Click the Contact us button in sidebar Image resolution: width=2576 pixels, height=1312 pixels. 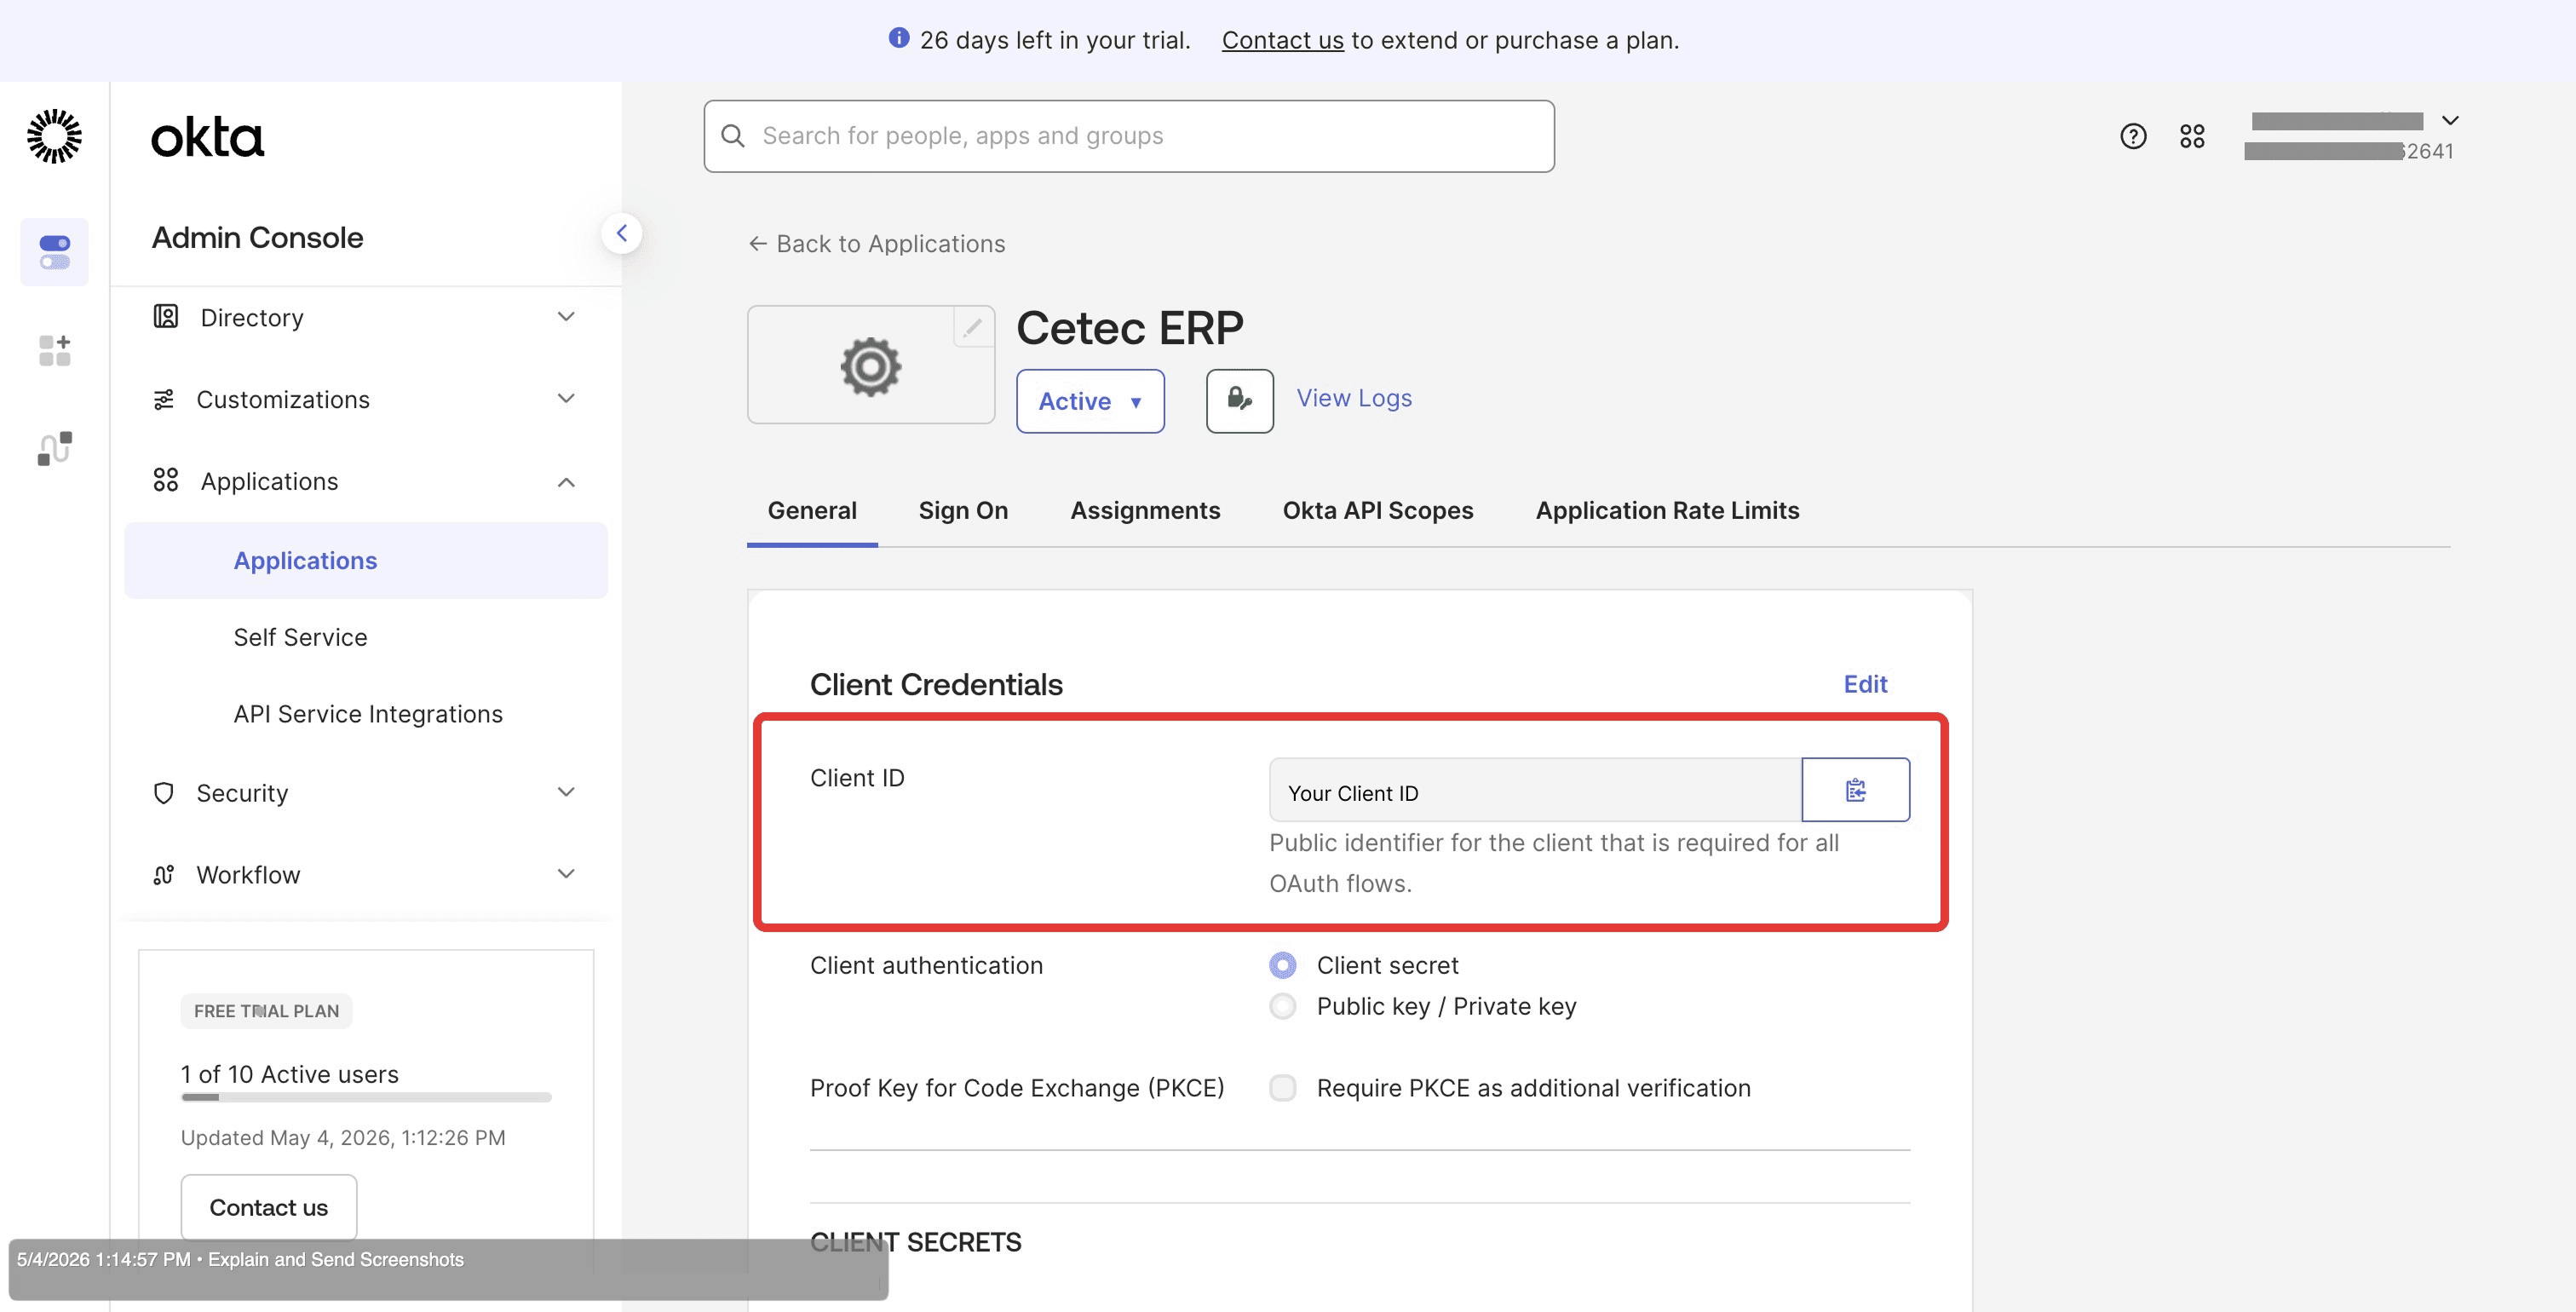tap(268, 1207)
